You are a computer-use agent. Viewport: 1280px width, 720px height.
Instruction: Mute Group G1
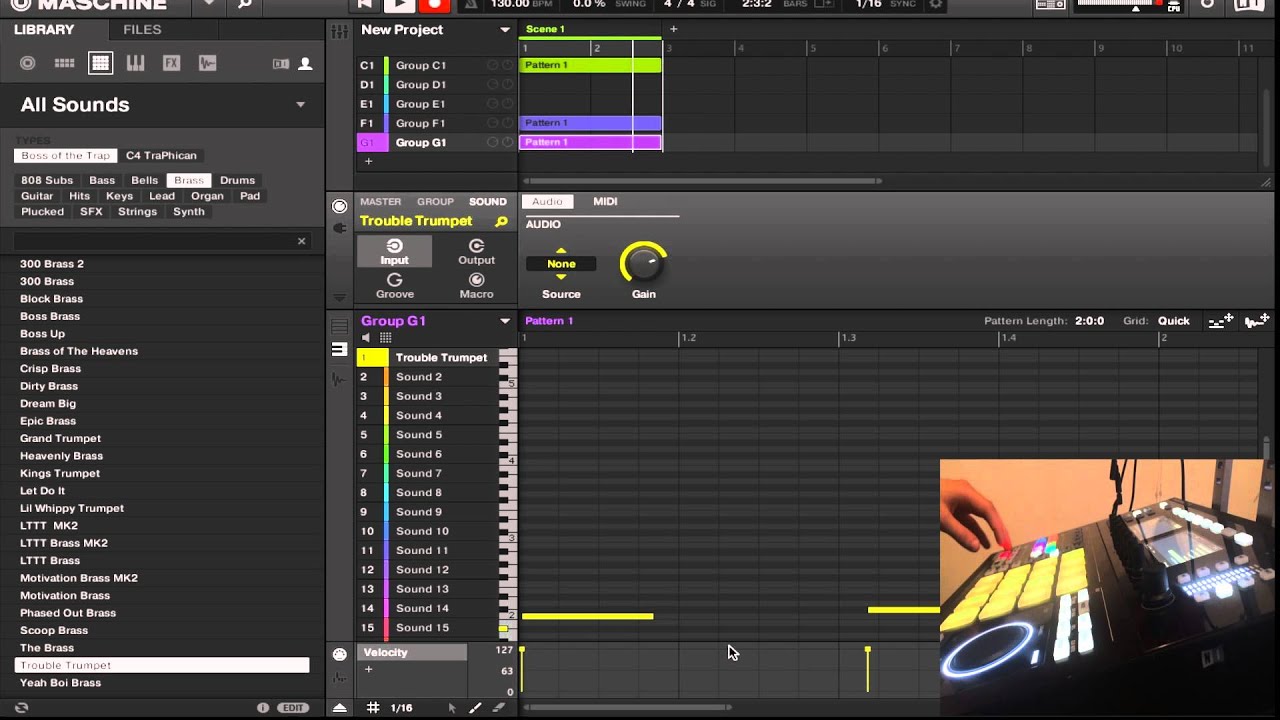(x=492, y=142)
